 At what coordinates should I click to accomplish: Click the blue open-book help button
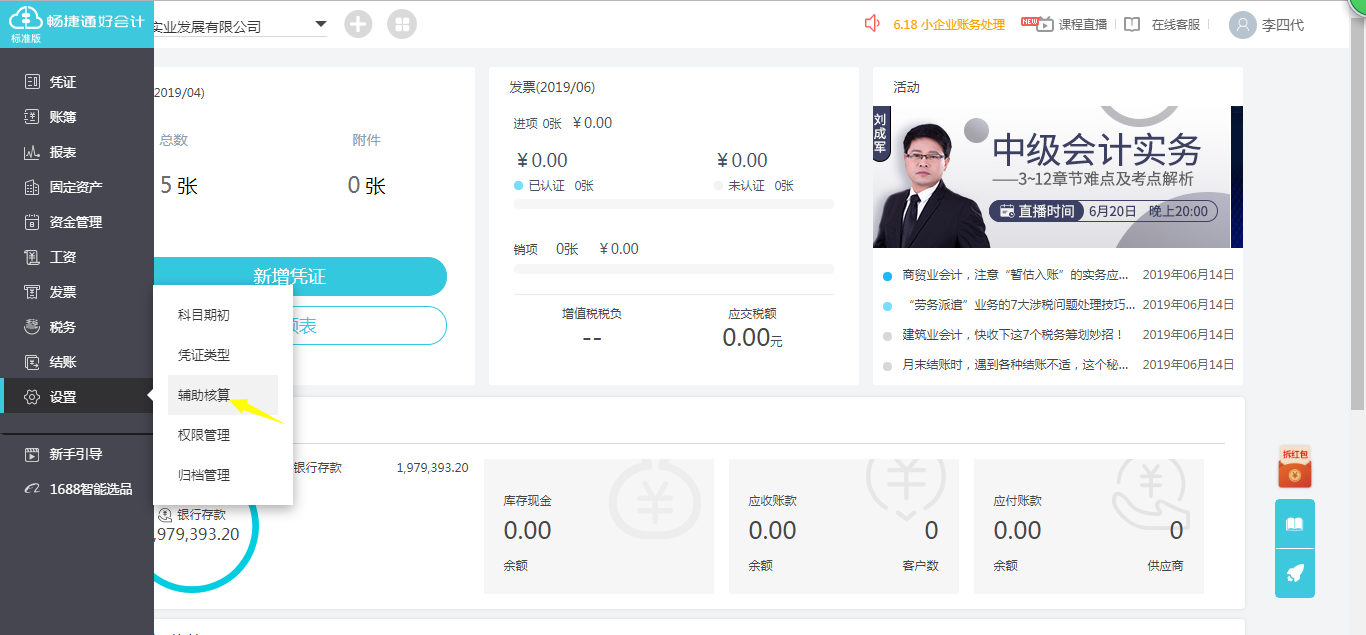(1295, 524)
